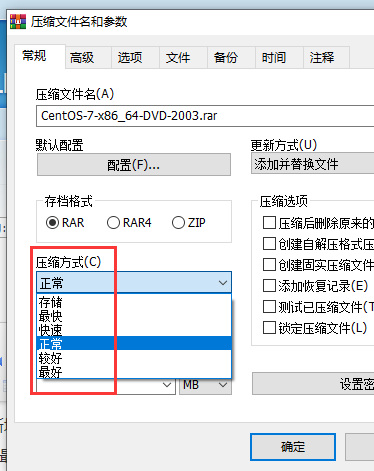The height and width of the screenshot is (471, 374).
Task: Click the WinRAR icon in title bar
Action: coord(18,22)
